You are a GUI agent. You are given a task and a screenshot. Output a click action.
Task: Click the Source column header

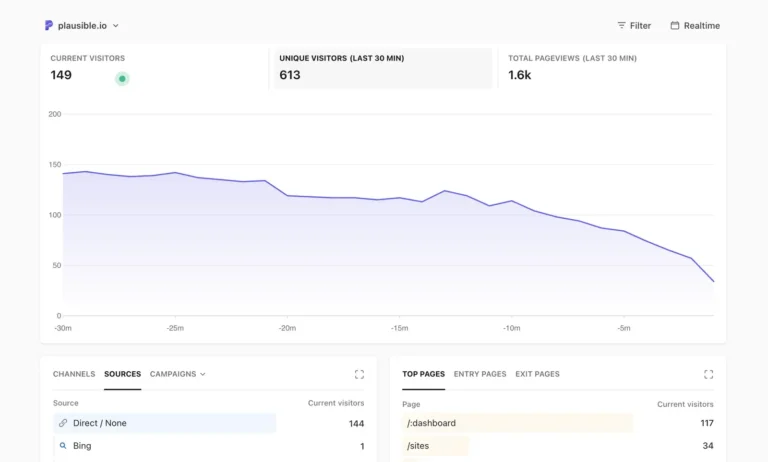pyautogui.click(x=66, y=403)
